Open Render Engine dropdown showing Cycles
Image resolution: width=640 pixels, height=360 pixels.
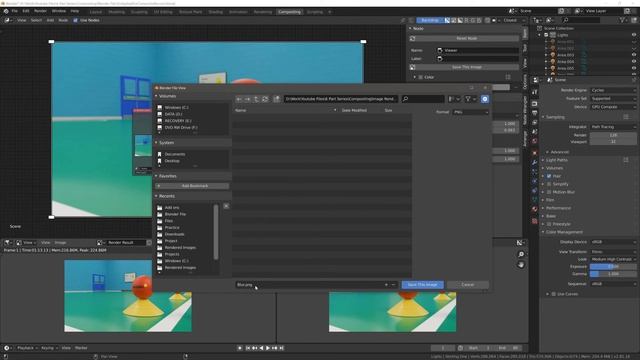613,90
